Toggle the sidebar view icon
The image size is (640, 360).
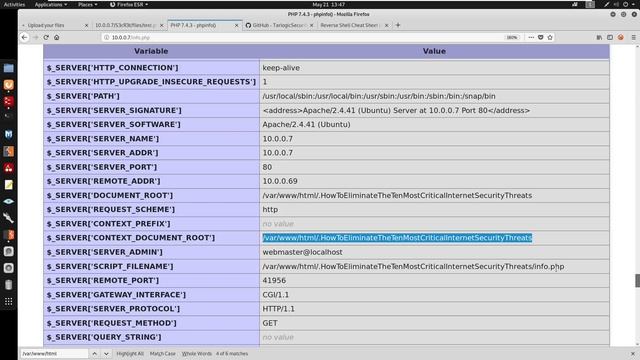point(610,37)
